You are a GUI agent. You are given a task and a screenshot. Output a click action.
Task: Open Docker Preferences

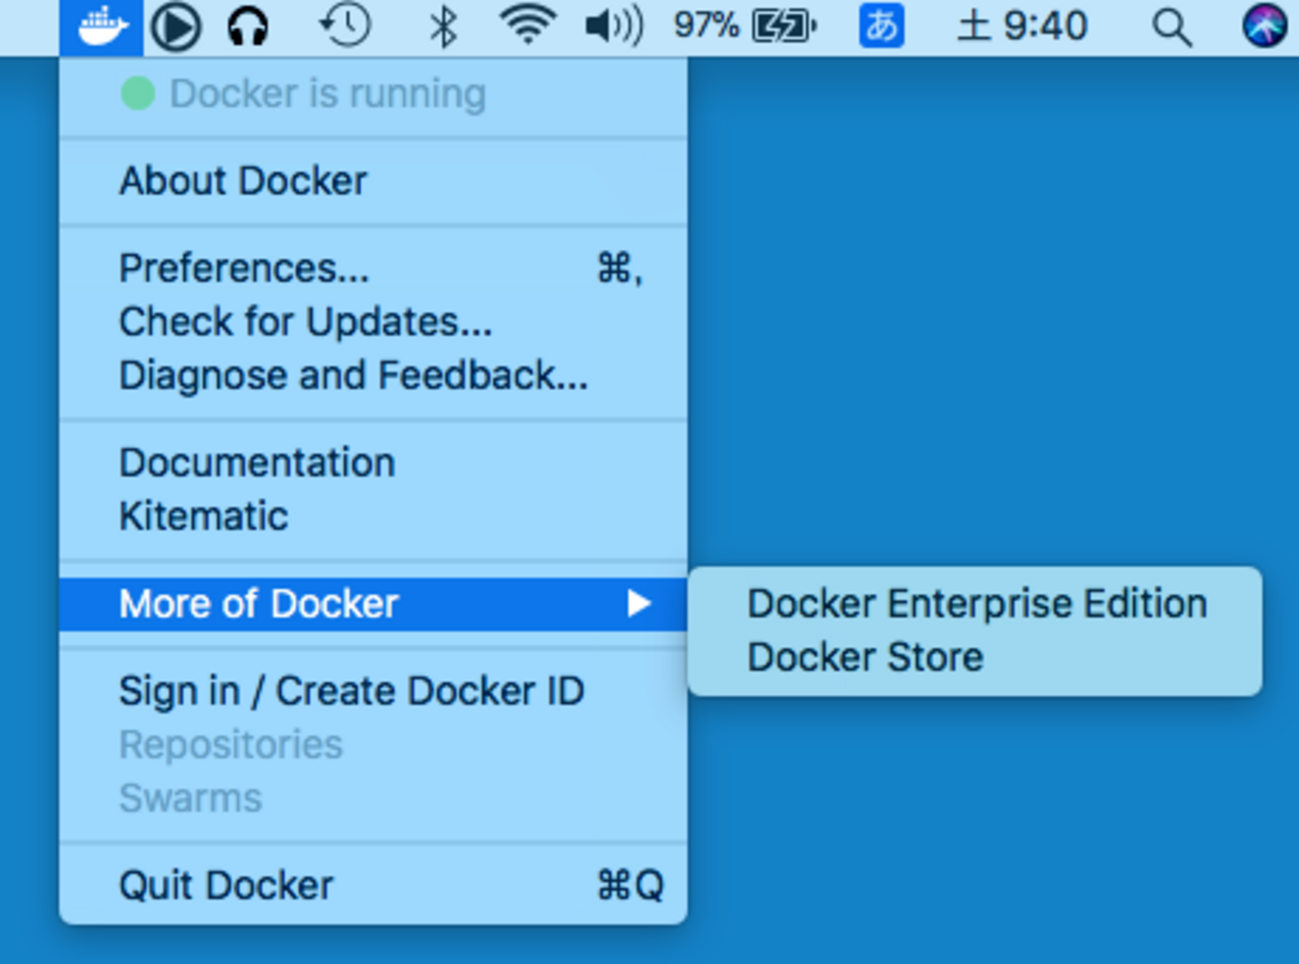[244, 268]
